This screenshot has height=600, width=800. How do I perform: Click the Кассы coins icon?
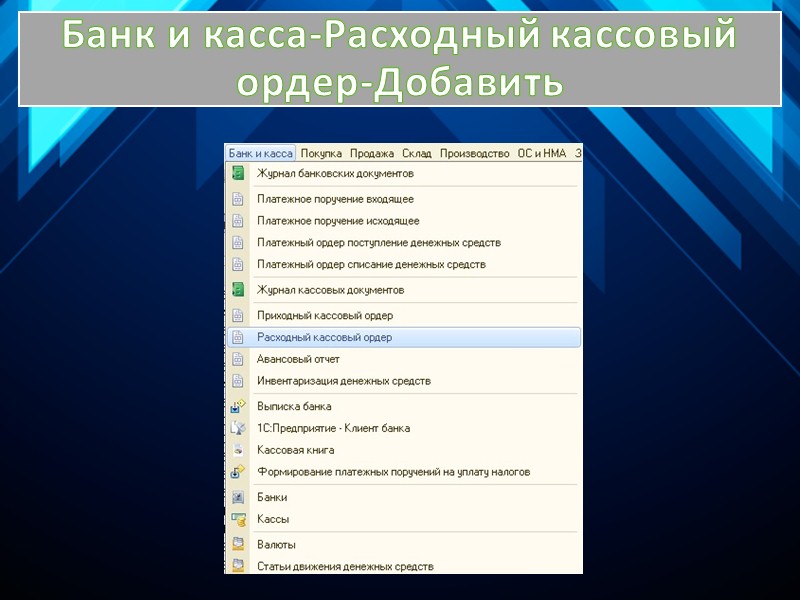[x=238, y=519]
